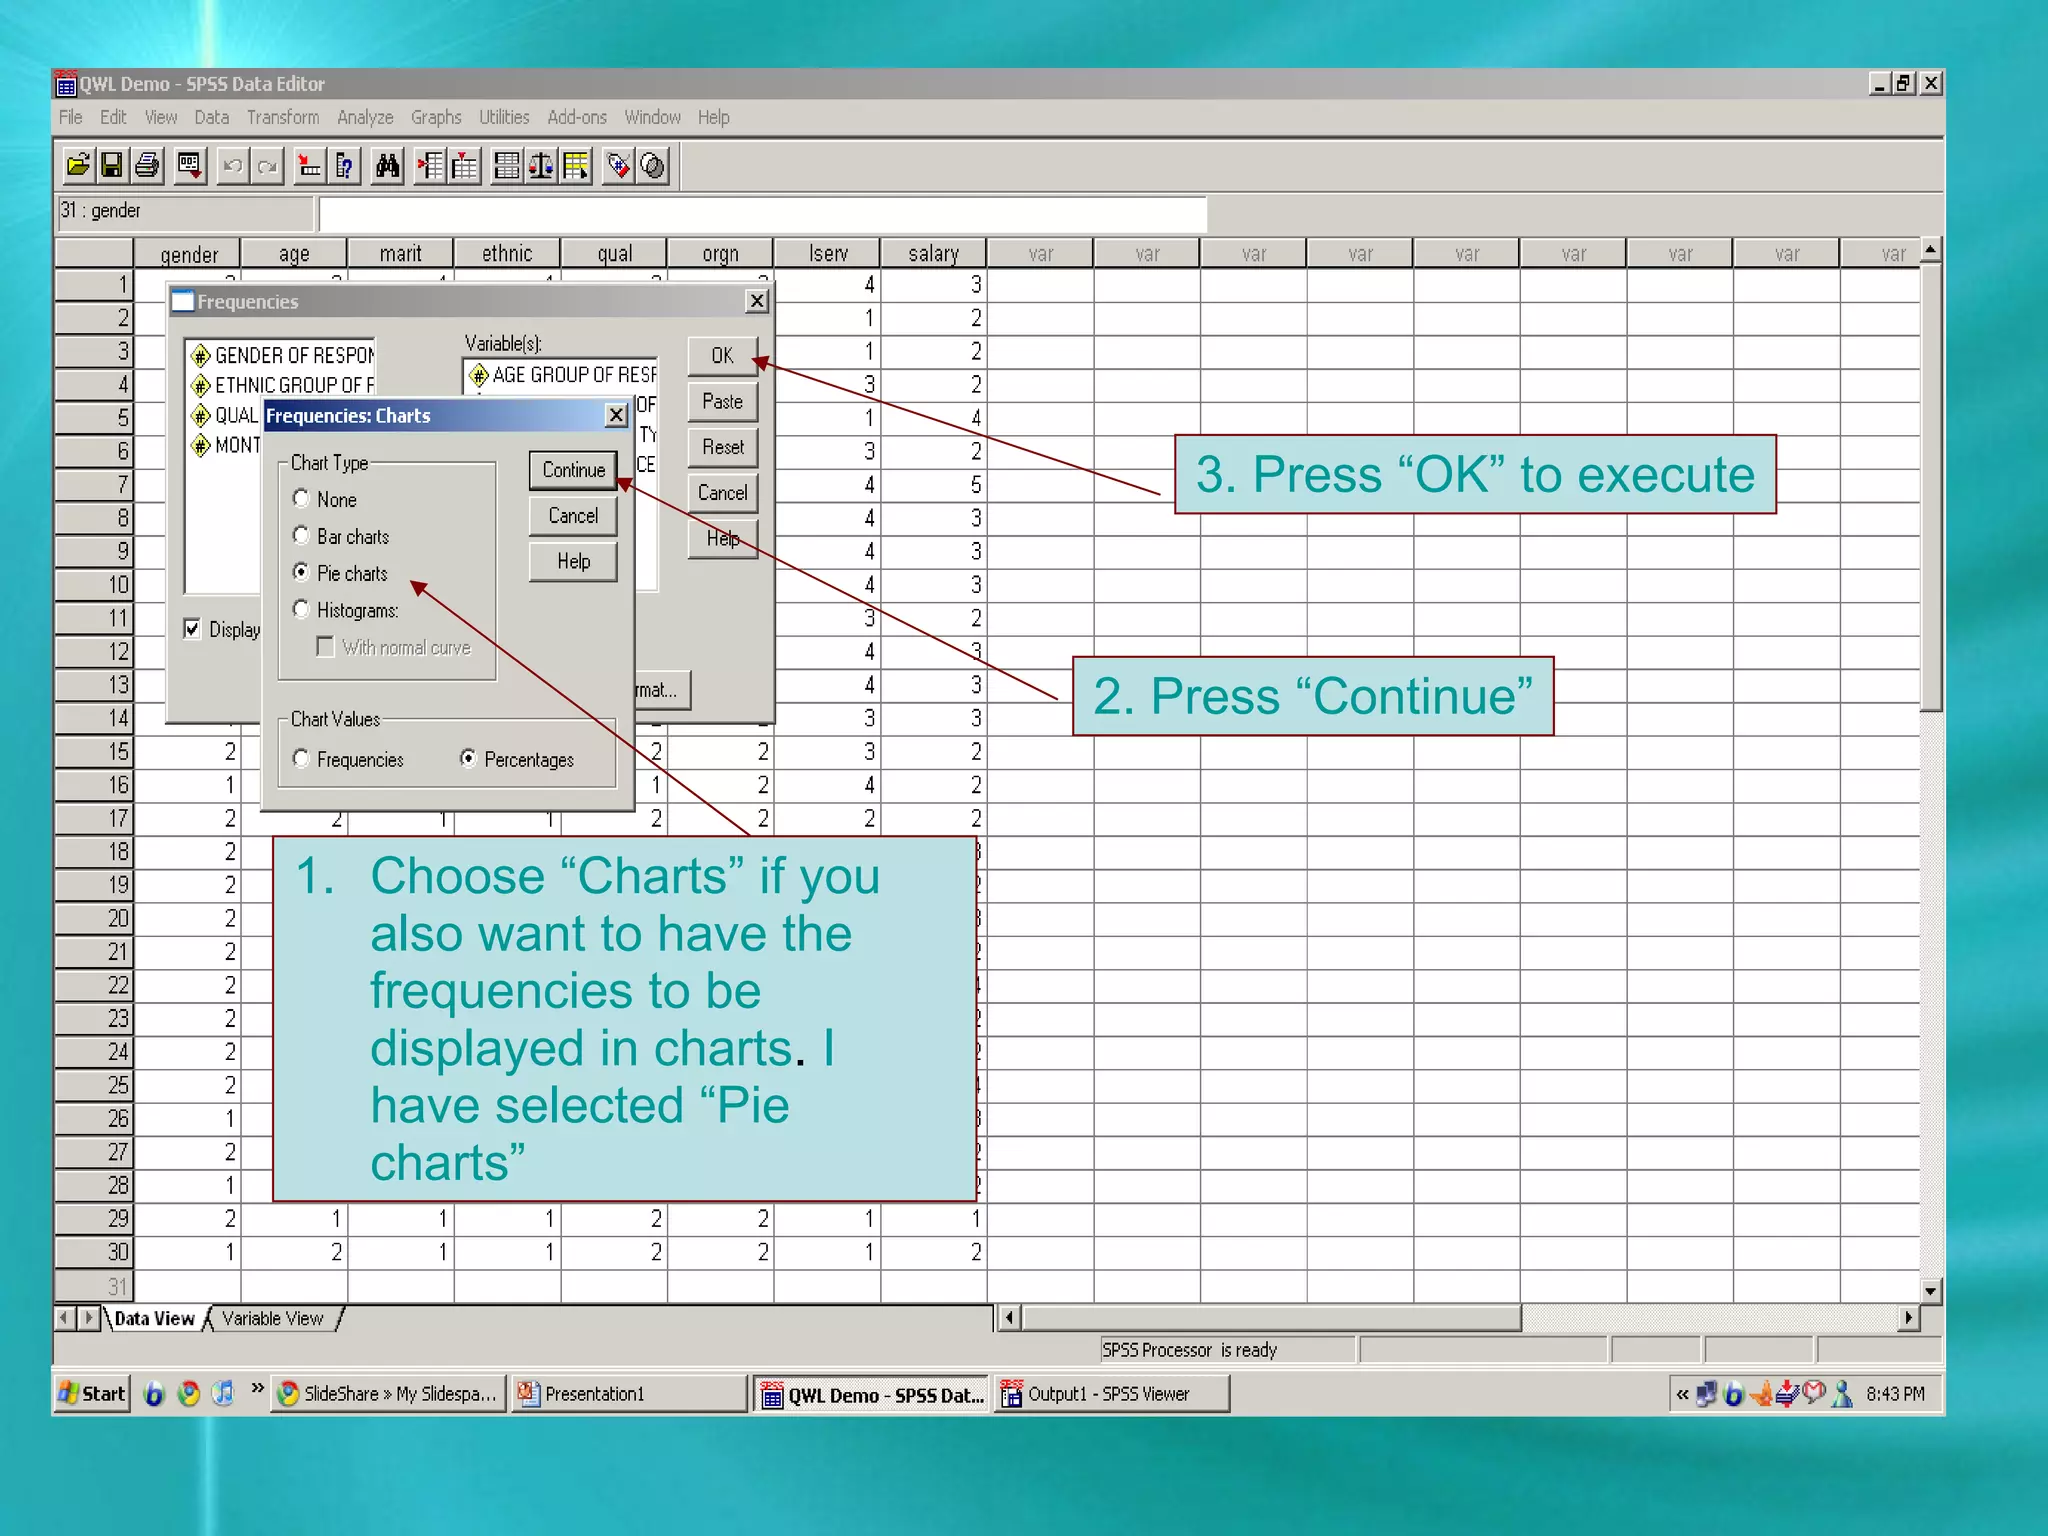Click the Windows Start button

(92, 1393)
